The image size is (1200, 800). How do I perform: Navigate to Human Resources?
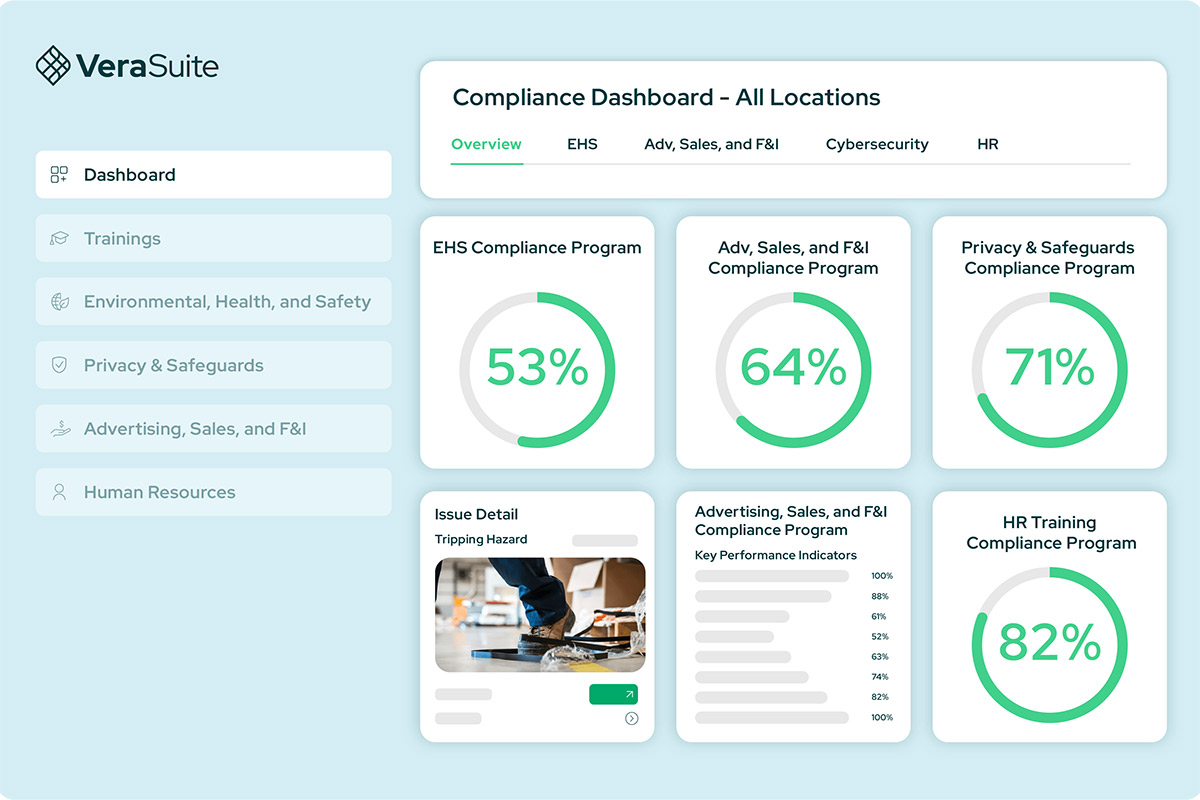pyautogui.click(x=213, y=492)
